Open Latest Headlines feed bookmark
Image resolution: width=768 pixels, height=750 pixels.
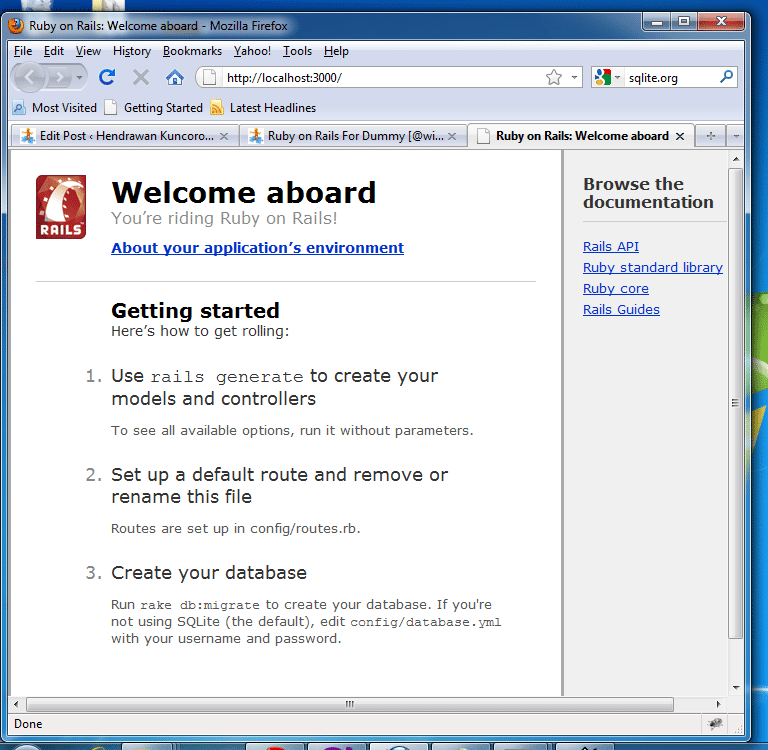tap(263, 107)
